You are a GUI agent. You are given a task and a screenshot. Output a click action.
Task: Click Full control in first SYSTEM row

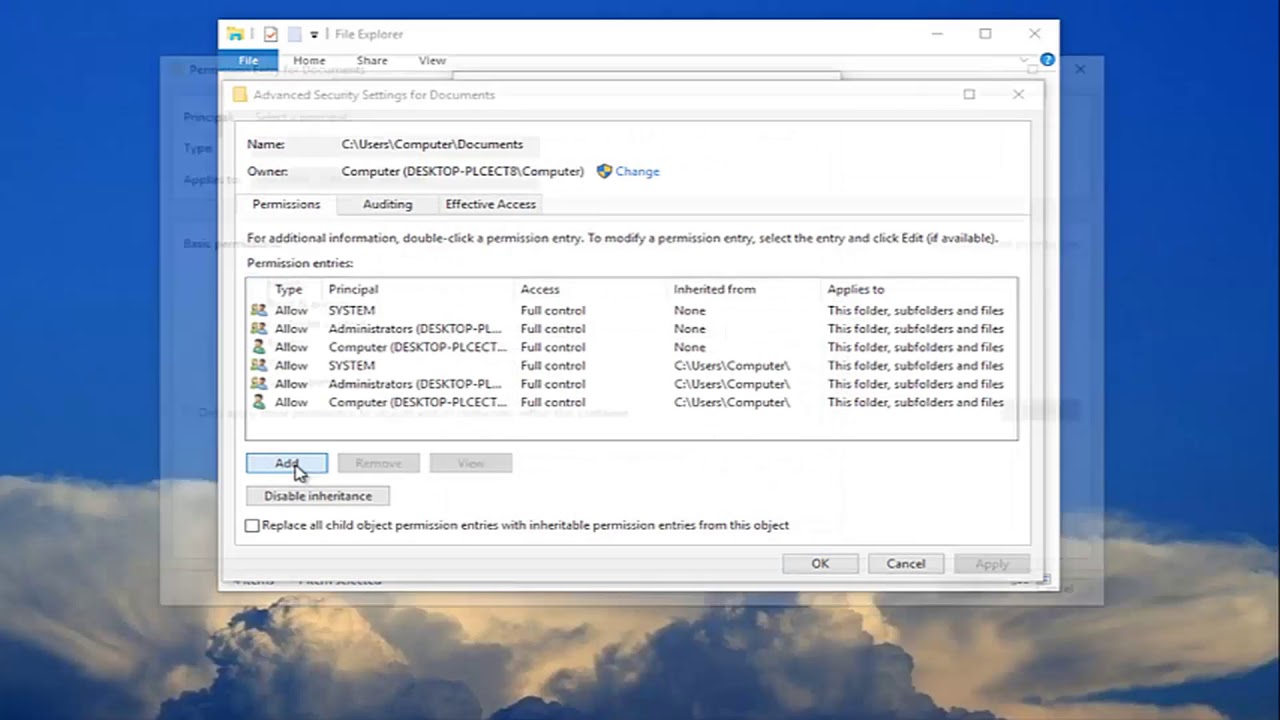[553, 310]
